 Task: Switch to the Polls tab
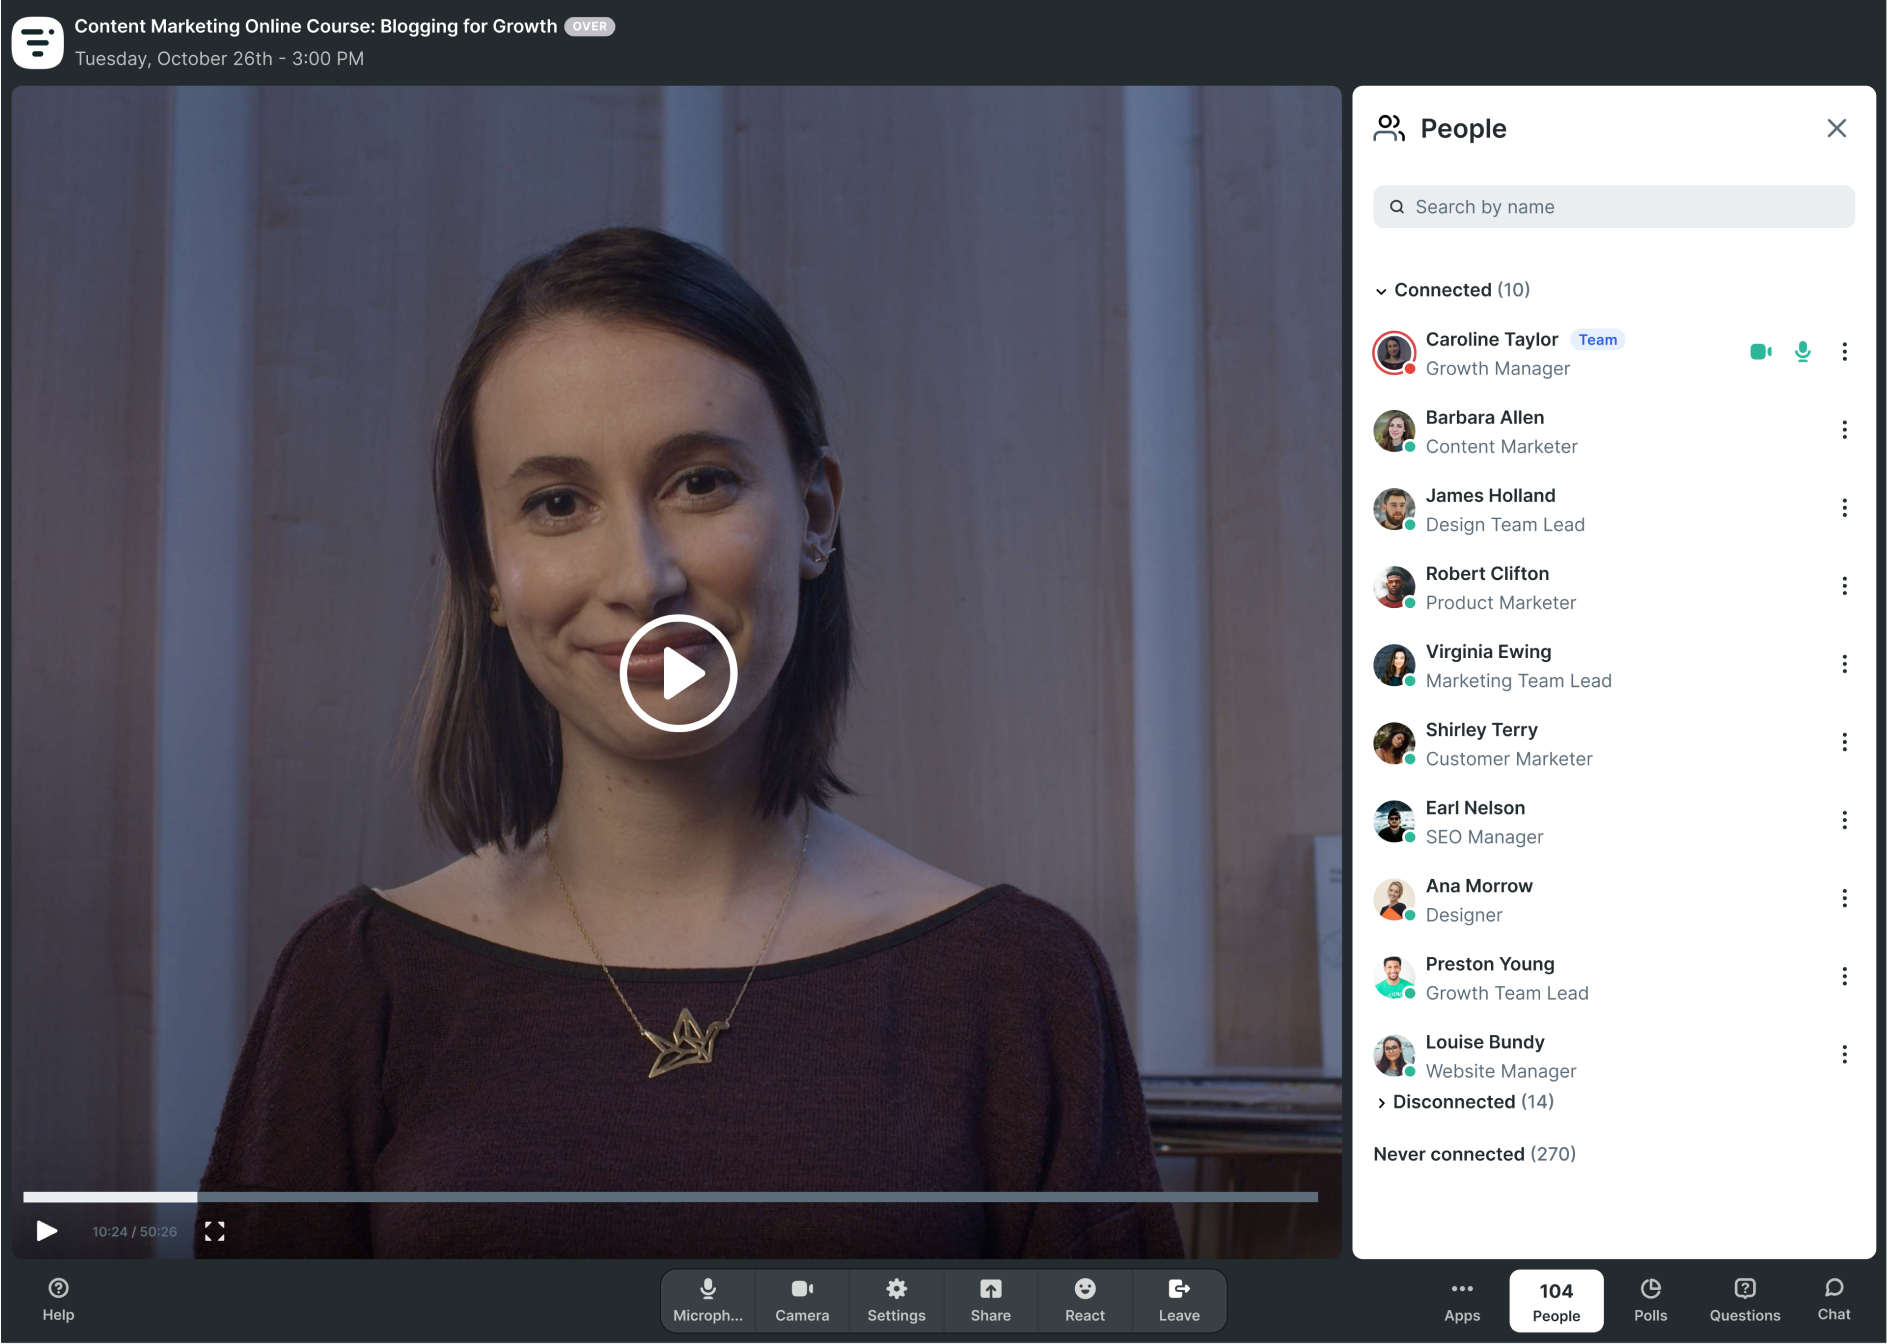[x=1650, y=1301]
